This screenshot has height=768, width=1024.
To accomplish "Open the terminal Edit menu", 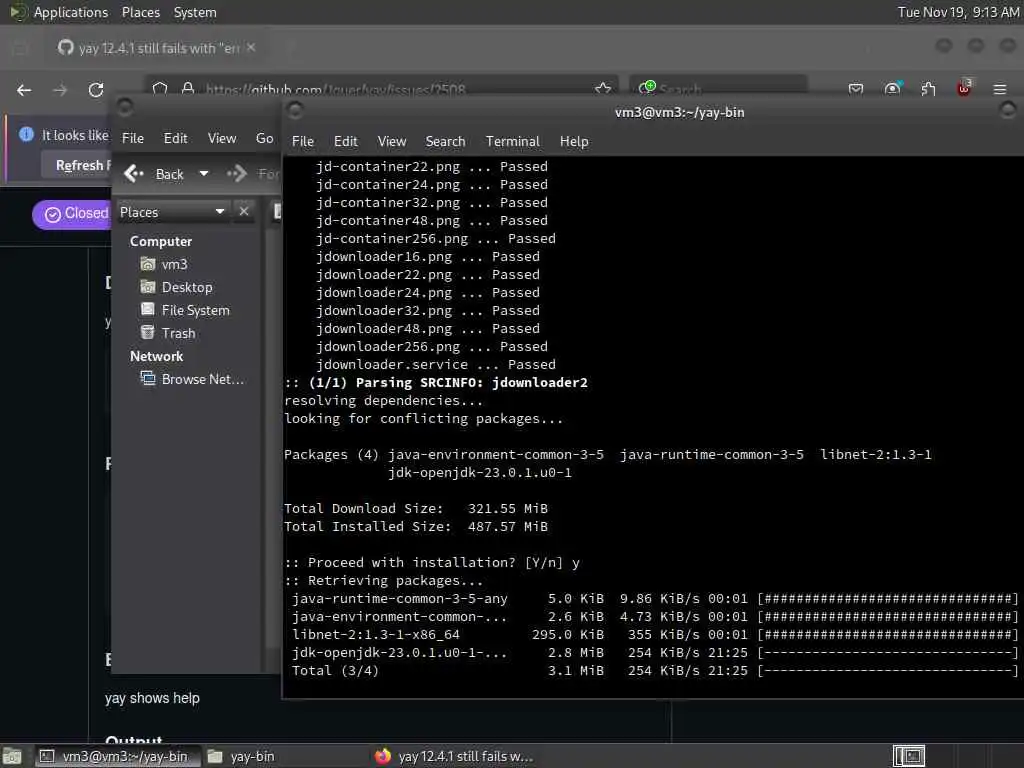I will pos(345,142).
